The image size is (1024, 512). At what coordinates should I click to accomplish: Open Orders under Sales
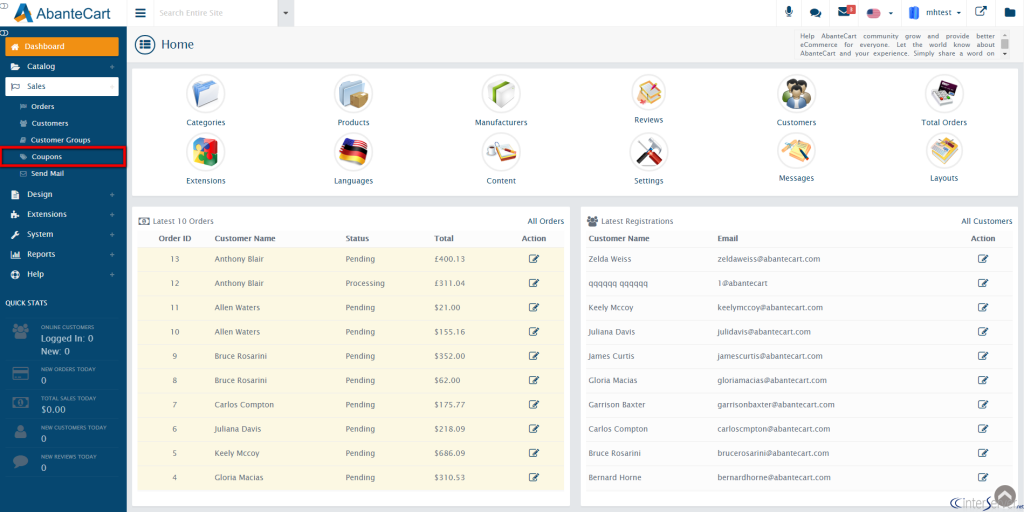42,106
